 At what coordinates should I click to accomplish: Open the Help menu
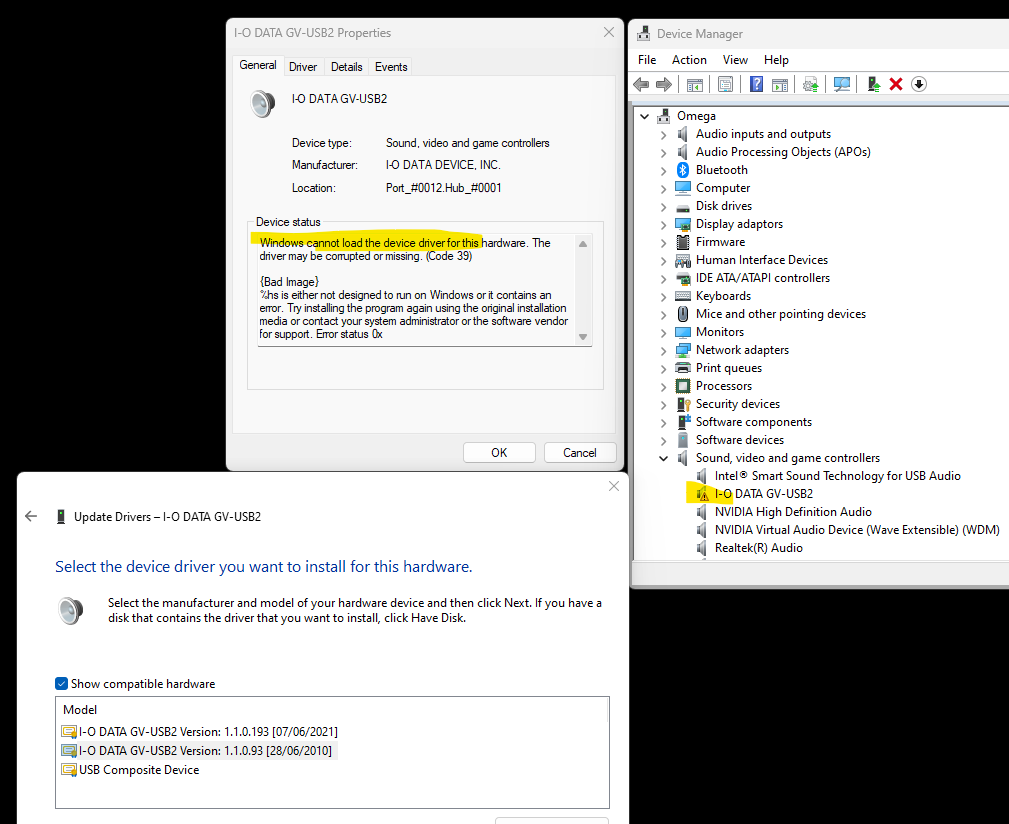coord(776,60)
